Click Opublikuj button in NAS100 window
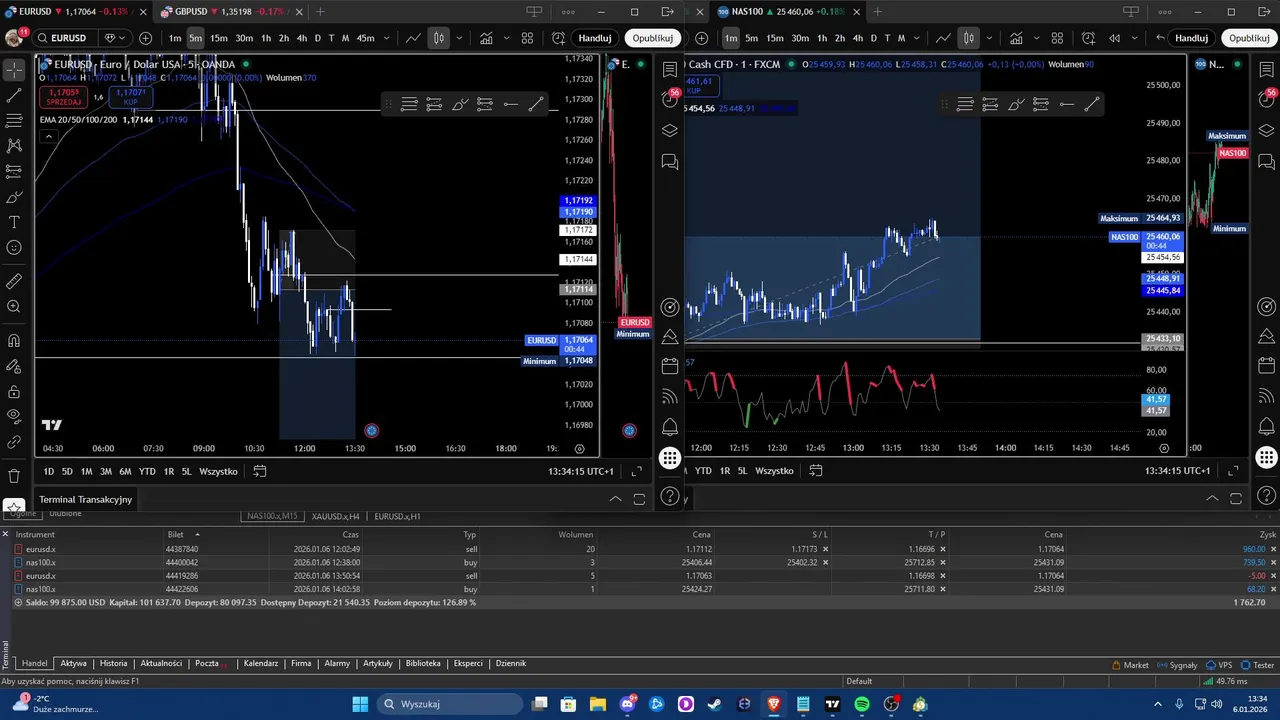This screenshot has width=1280, height=720. 1249,38
